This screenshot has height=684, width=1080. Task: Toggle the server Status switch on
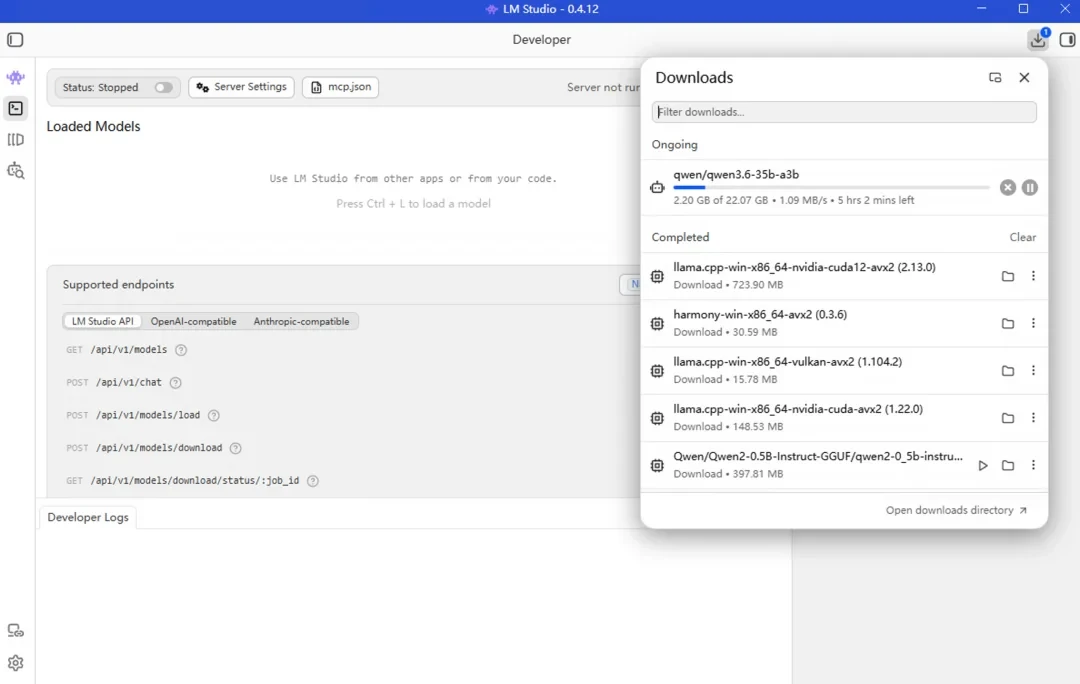pos(163,87)
